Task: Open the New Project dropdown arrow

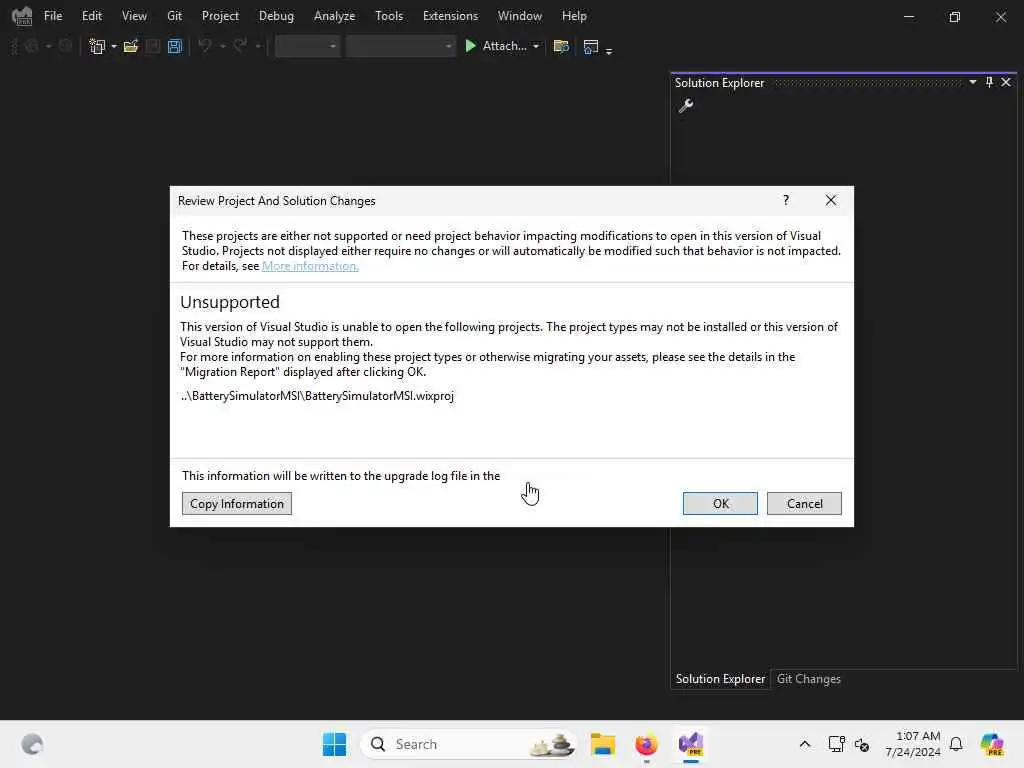Action: (x=114, y=46)
